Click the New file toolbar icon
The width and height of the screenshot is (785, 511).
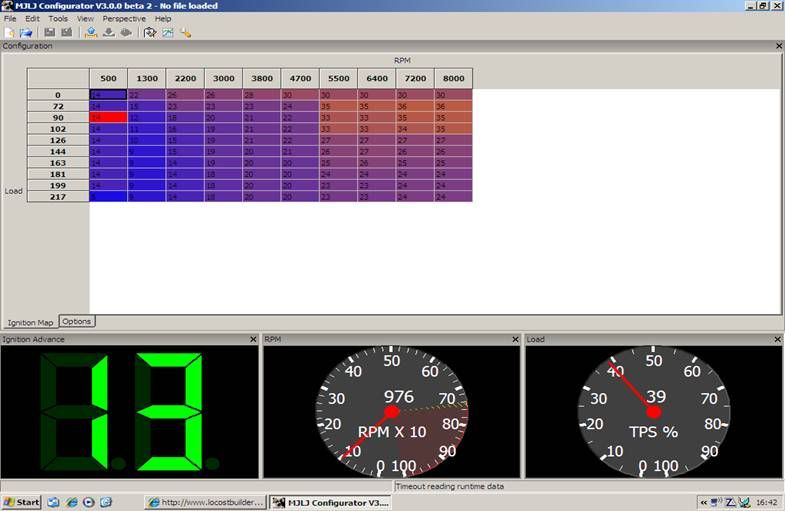10,32
